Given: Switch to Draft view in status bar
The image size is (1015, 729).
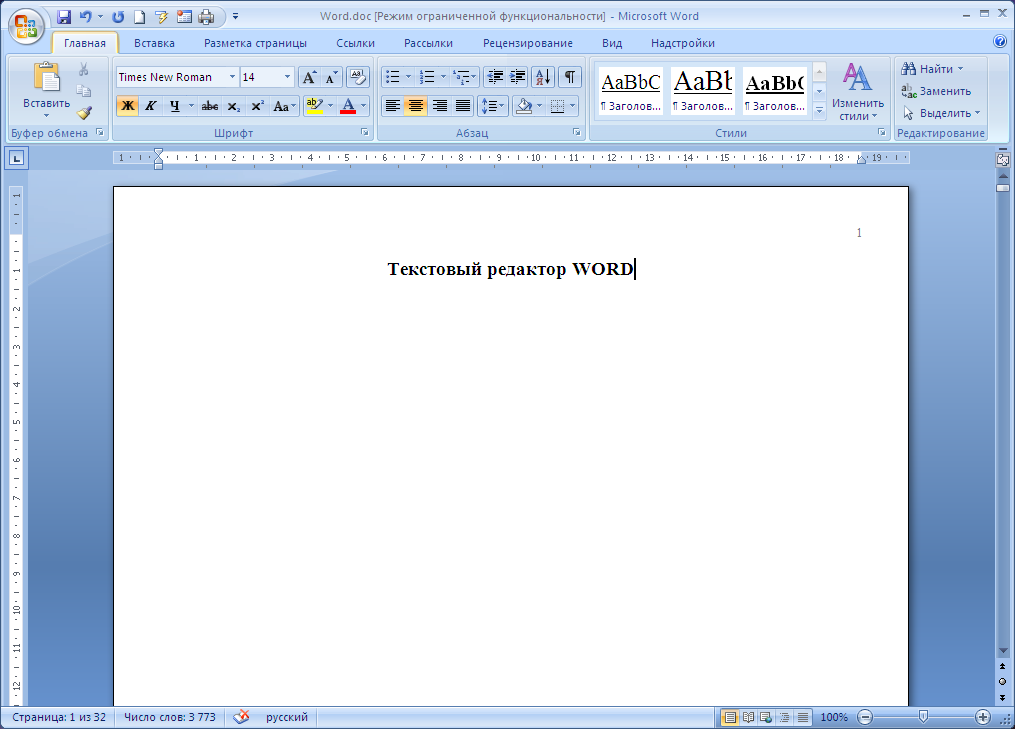Looking at the screenshot, I should tap(803, 717).
